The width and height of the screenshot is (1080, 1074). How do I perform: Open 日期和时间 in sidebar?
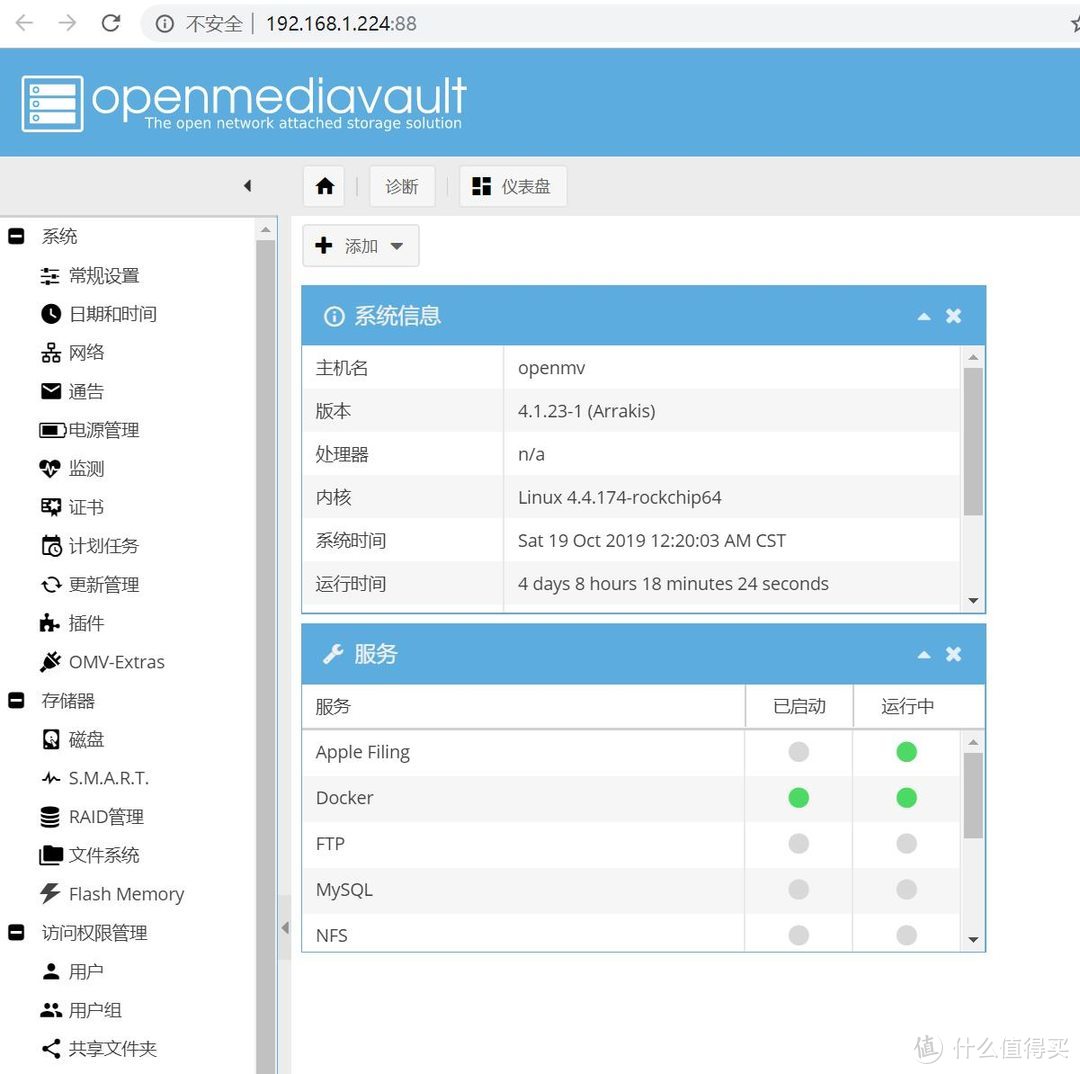[113, 314]
